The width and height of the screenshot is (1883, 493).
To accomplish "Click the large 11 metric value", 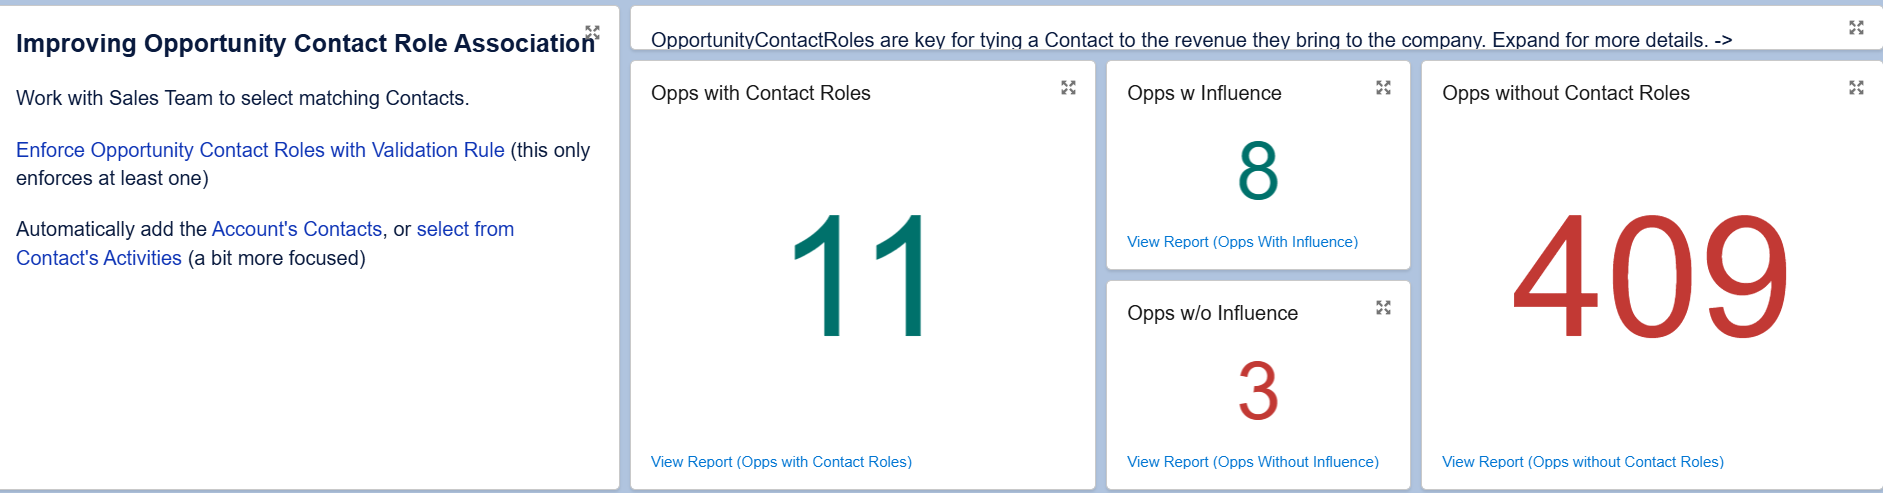I will pyautogui.click(x=861, y=276).
